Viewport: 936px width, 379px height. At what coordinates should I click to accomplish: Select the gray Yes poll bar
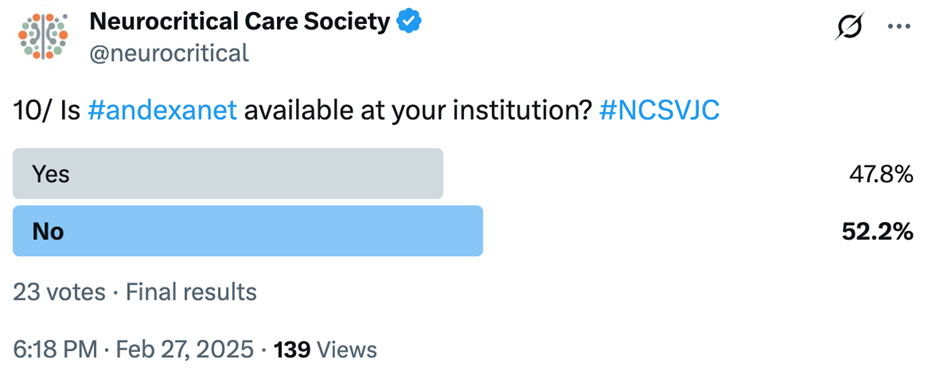(x=228, y=174)
